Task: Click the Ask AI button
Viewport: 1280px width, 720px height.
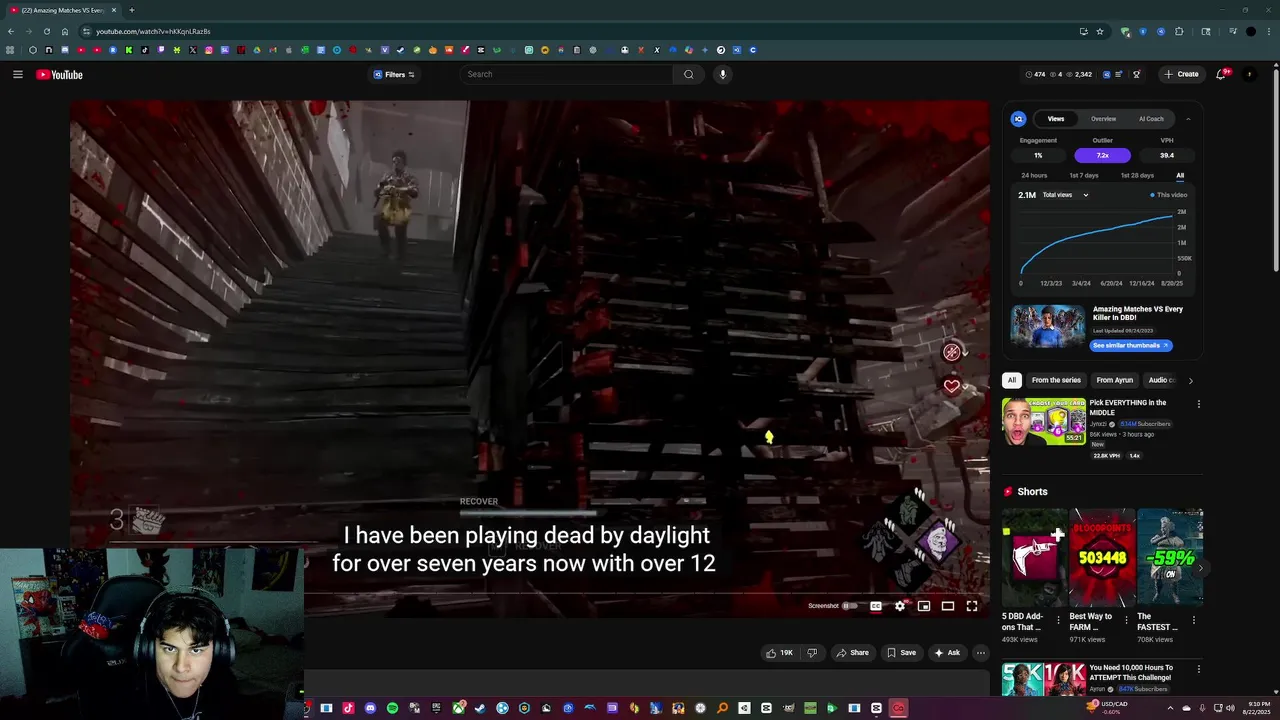Action: pyautogui.click(x=947, y=653)
